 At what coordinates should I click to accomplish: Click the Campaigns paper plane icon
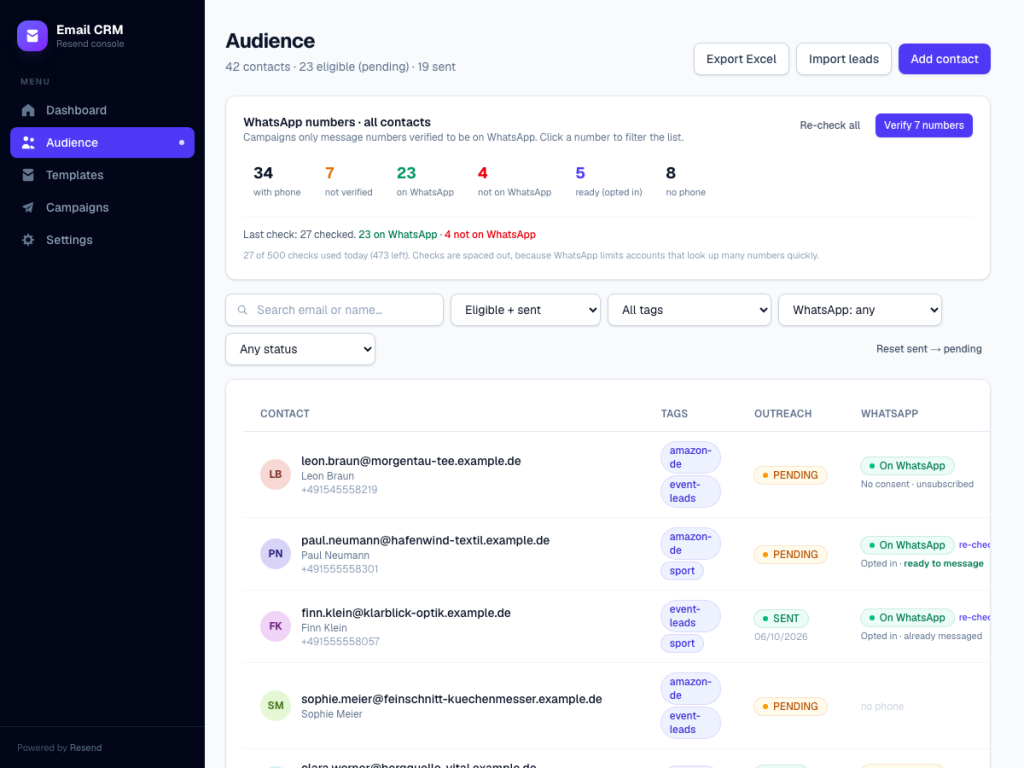[28, 207]
